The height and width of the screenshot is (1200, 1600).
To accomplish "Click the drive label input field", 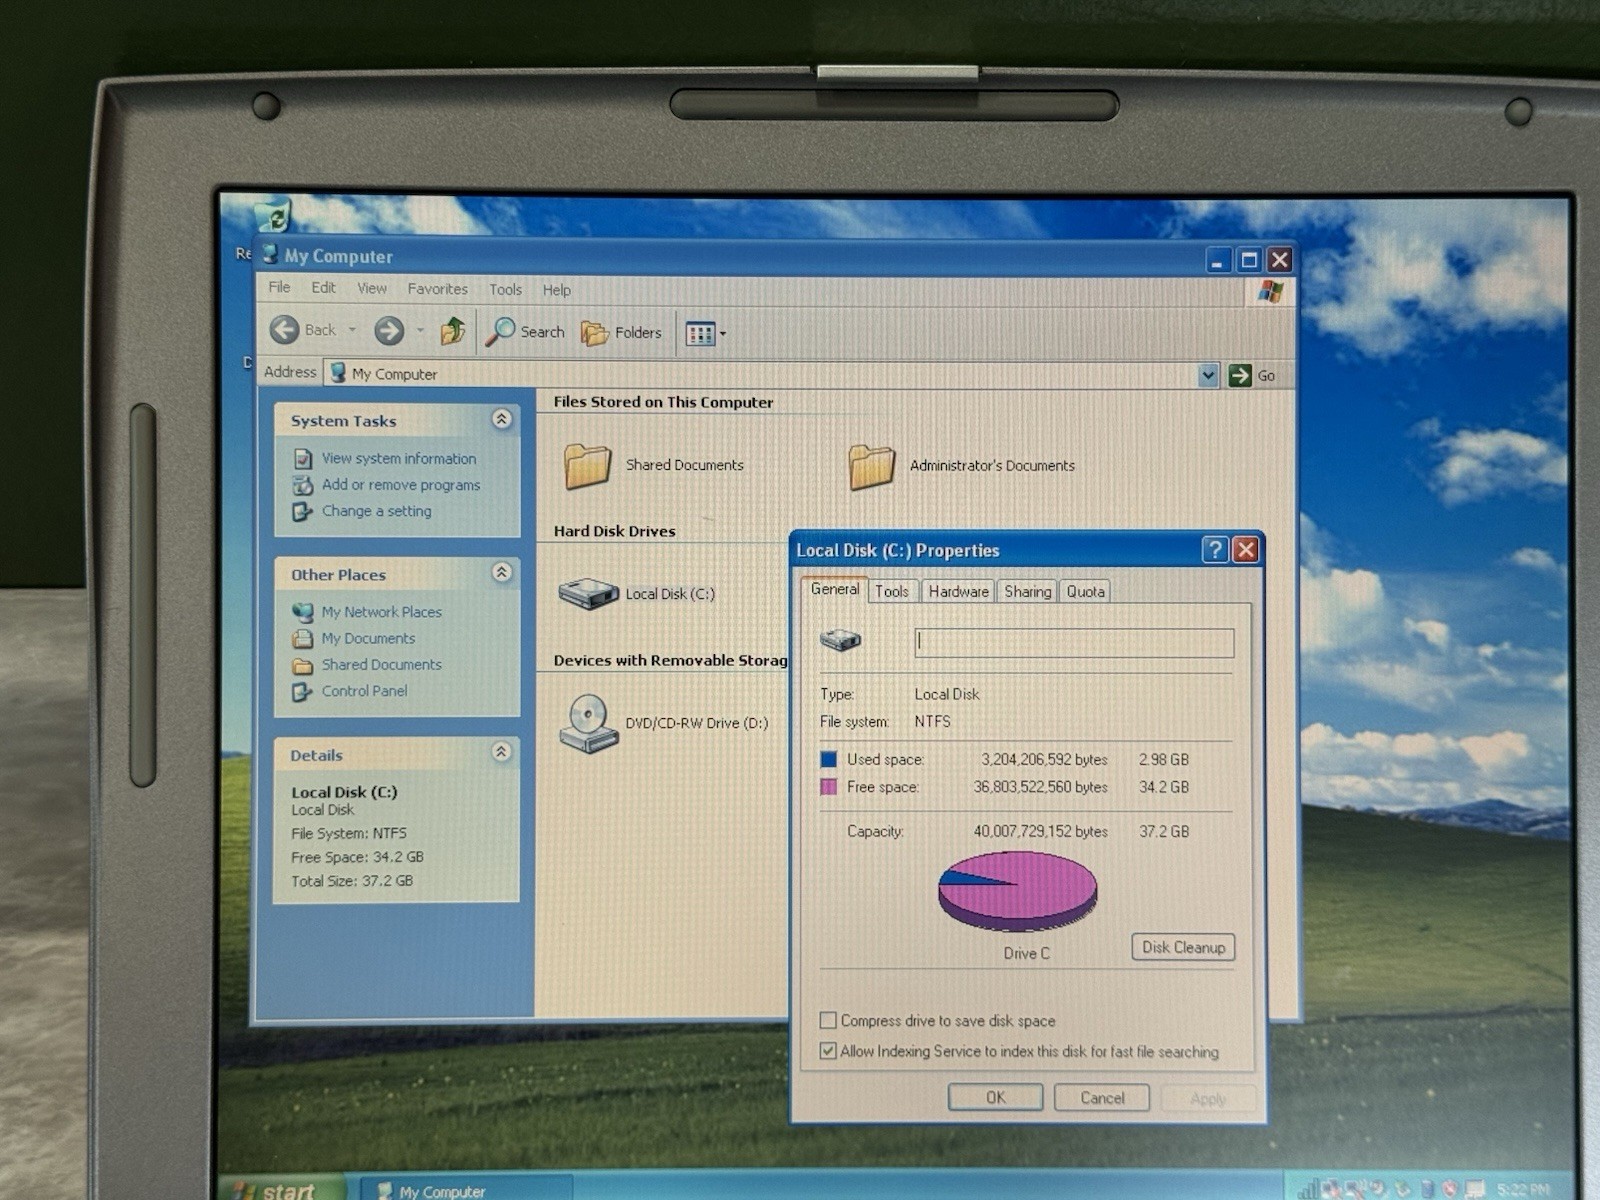I will (1074, 642).
